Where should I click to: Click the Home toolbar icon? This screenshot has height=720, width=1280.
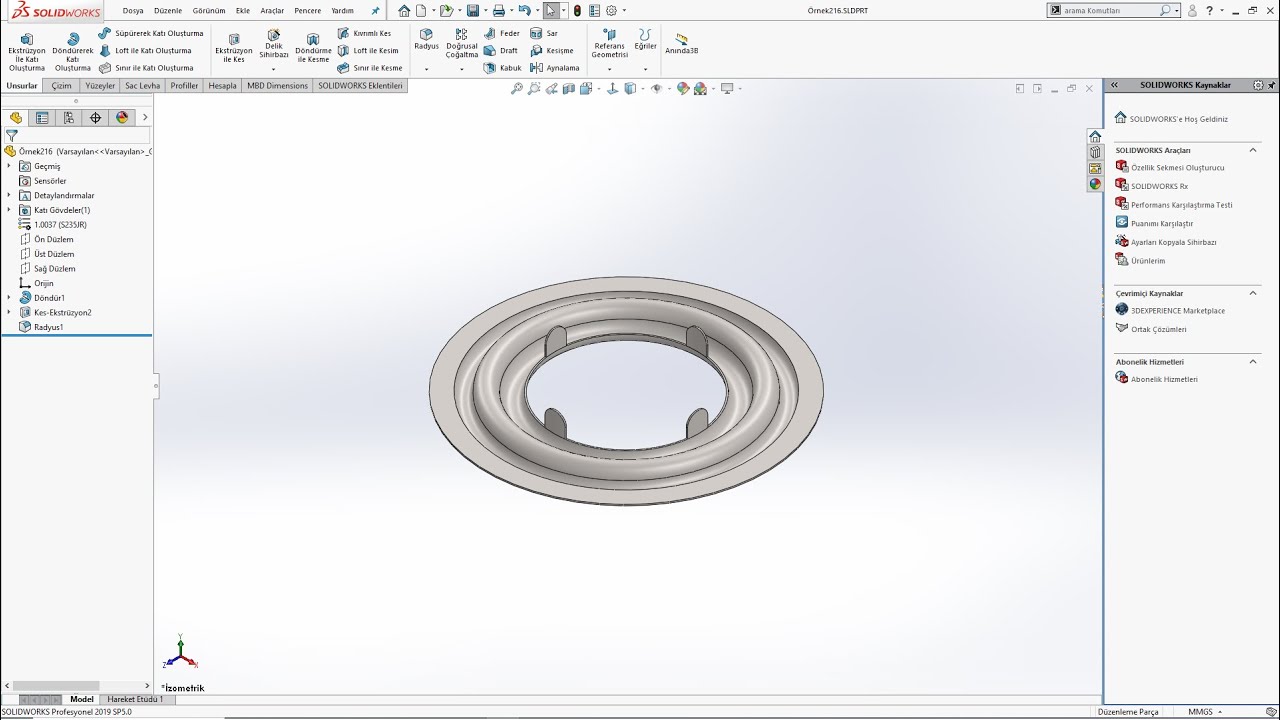[404, 11]
